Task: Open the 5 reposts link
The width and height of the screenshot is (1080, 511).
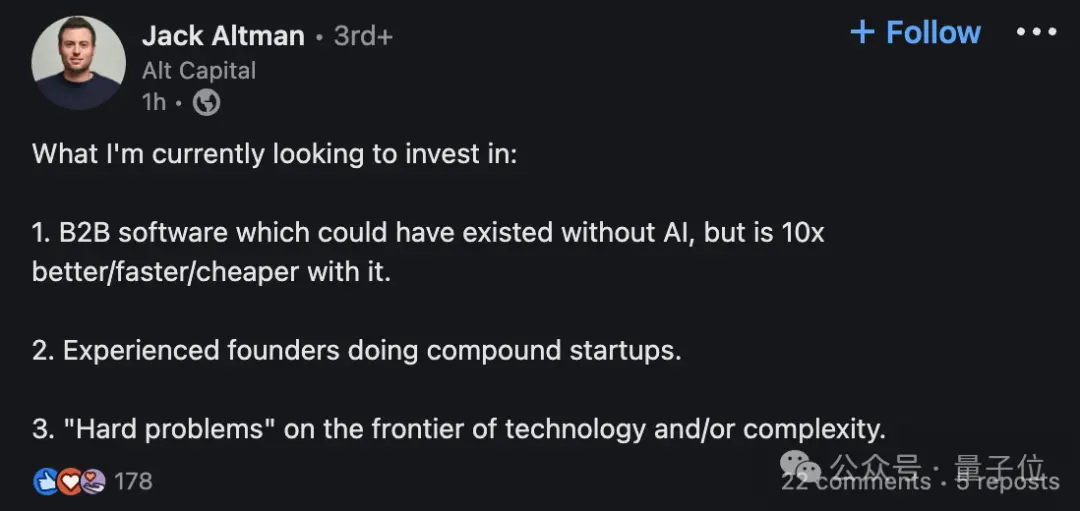Action: coord(1008,481)
